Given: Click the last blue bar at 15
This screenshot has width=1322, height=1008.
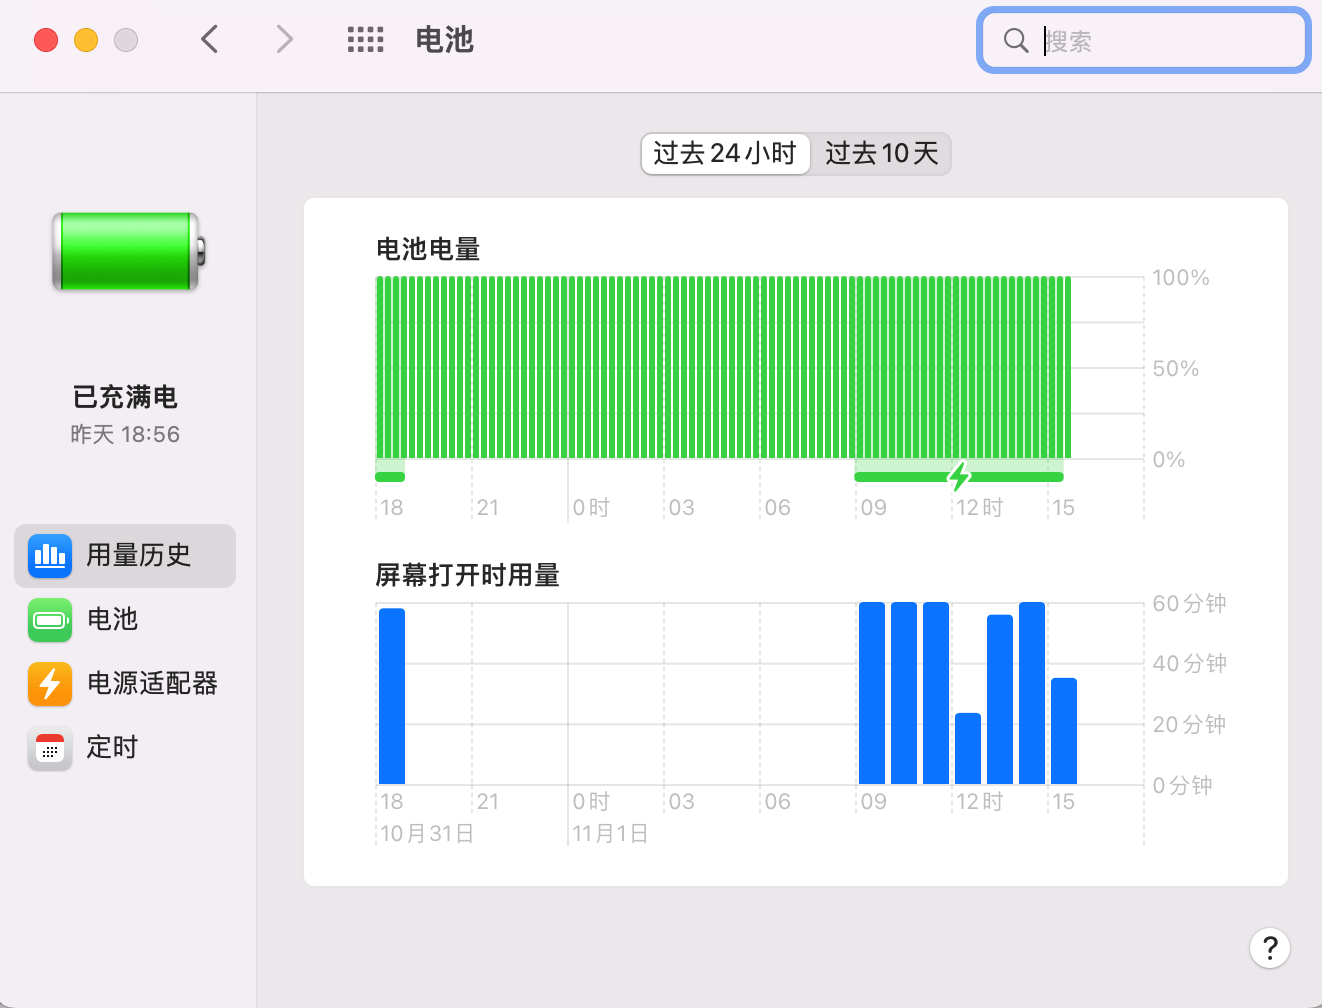Looking at the screenshot, I should coord(1064,731).
